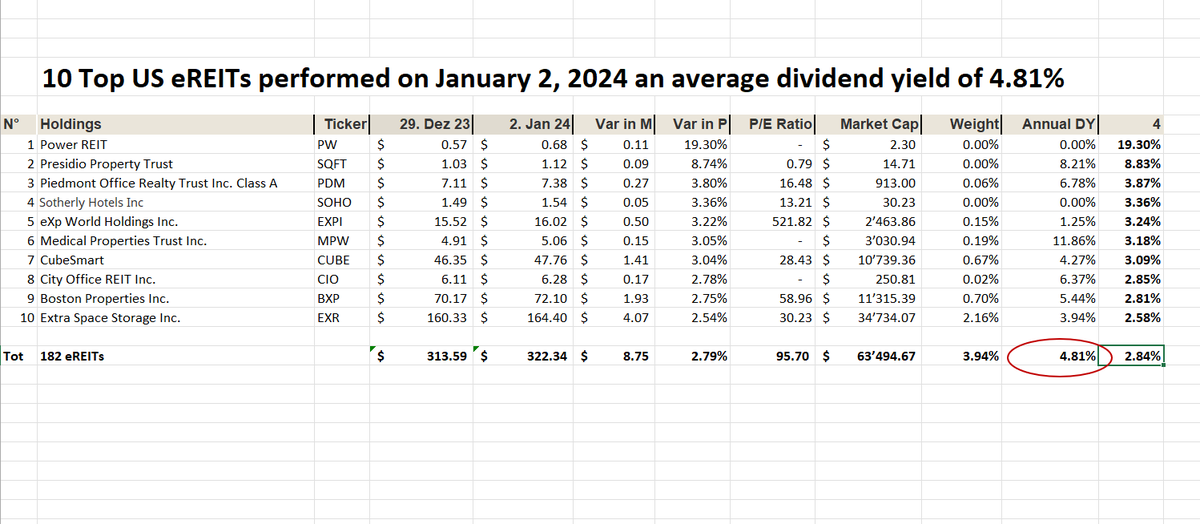1200x524 pixels.
Task: Click the highlighted 2.84% total cell
Action: [x=1132, y=356]
